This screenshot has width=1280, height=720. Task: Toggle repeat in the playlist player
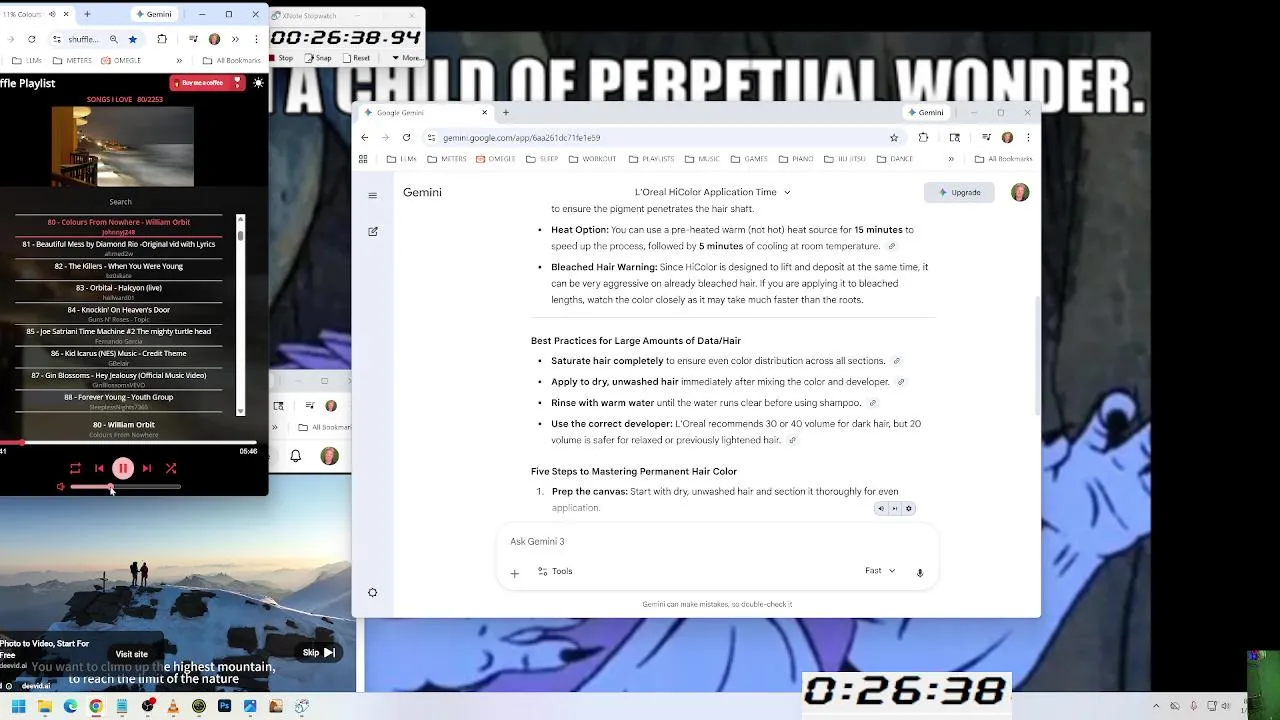click(75, 468)
